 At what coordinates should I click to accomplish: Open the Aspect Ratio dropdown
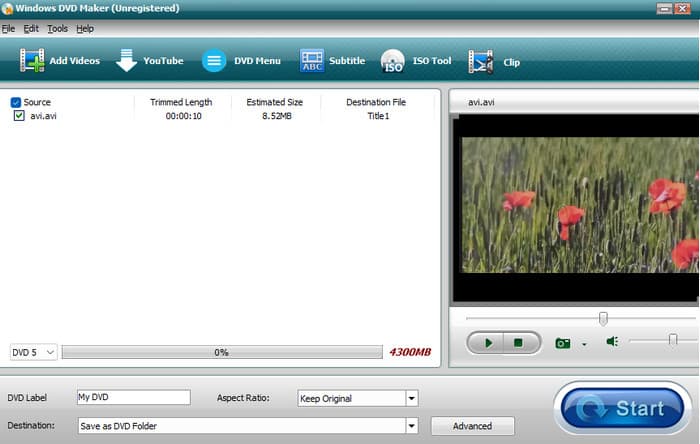pos(411,398)
